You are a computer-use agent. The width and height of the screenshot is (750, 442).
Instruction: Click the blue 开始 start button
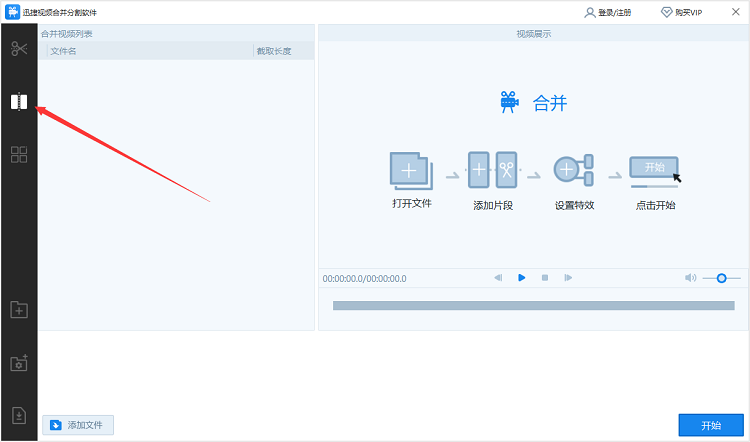[x=711, y=425]
